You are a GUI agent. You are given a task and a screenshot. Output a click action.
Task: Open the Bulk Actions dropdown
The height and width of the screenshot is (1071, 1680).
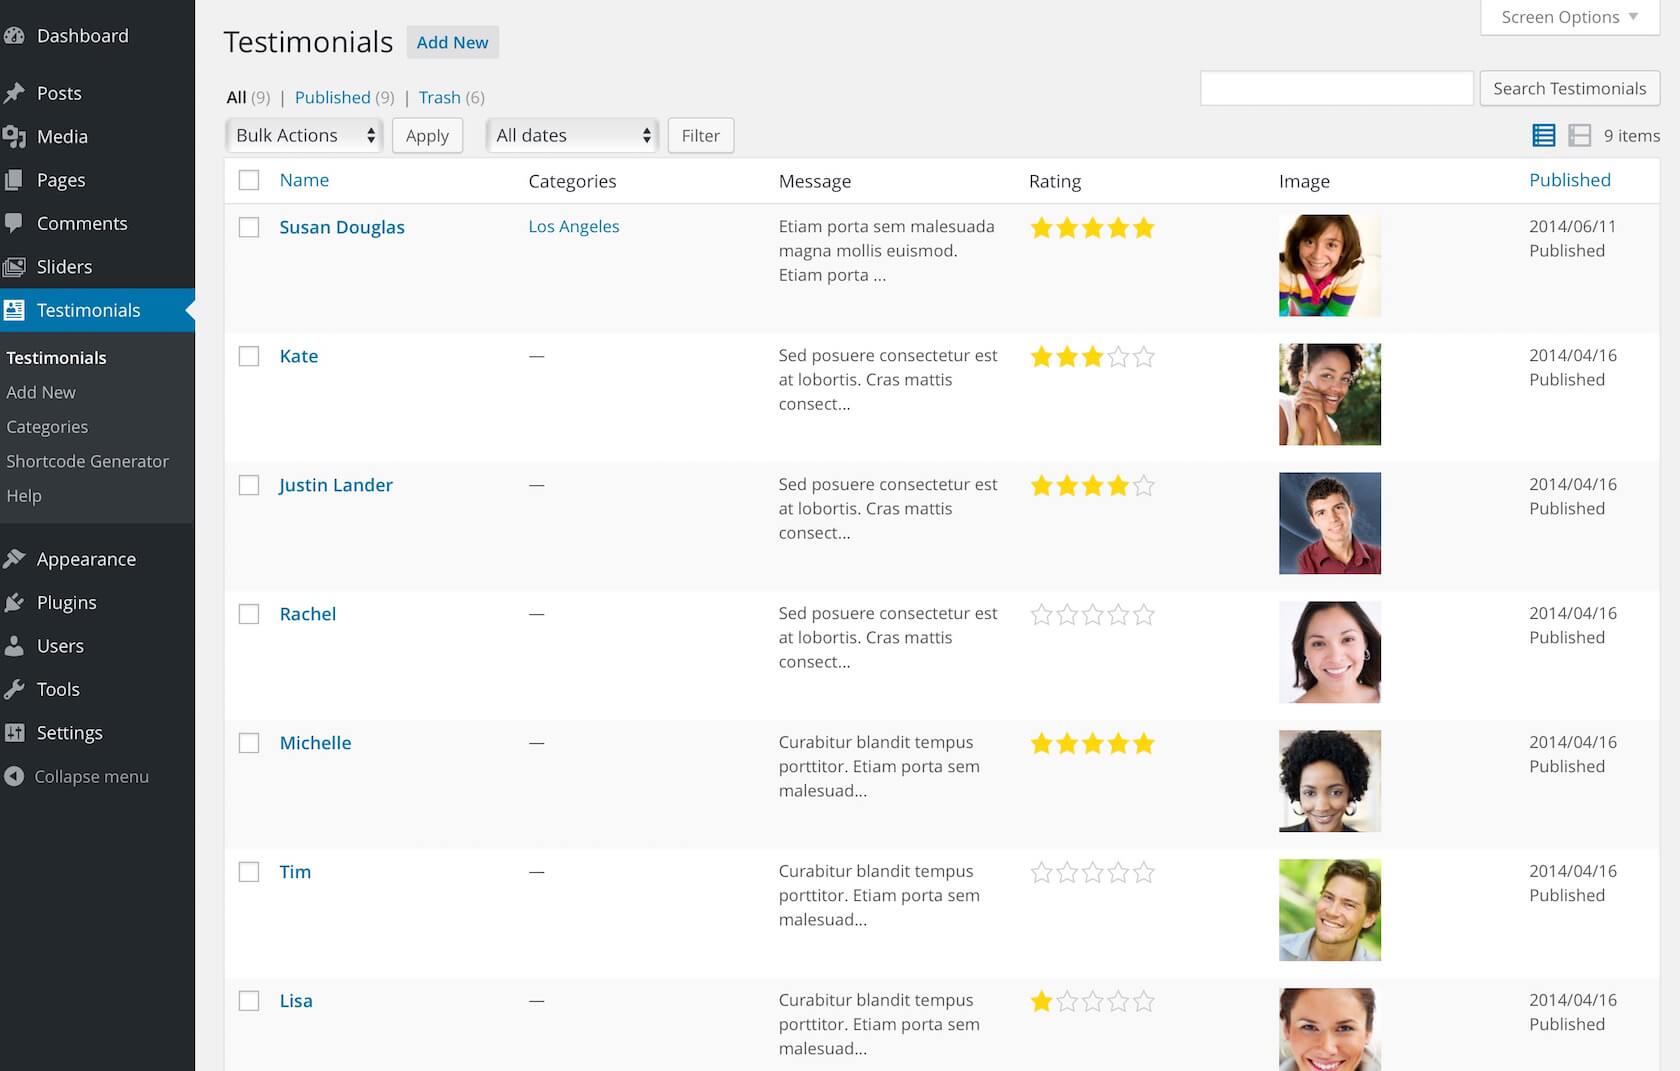tap(304, 135)
